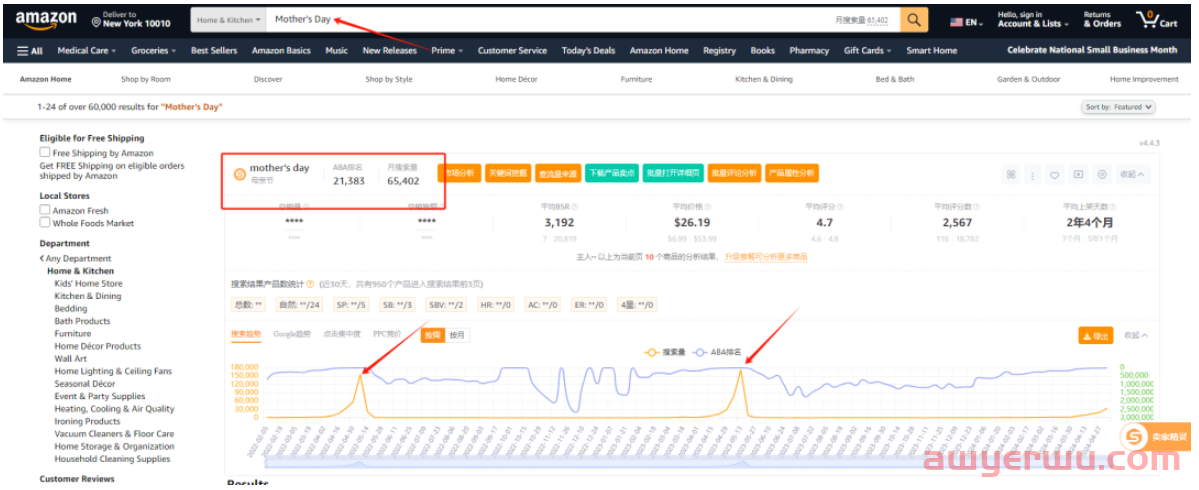The height and width of the screenshot is (490, 1199).
Task: Select 'Home Décor Products' department
Action: 98,346
